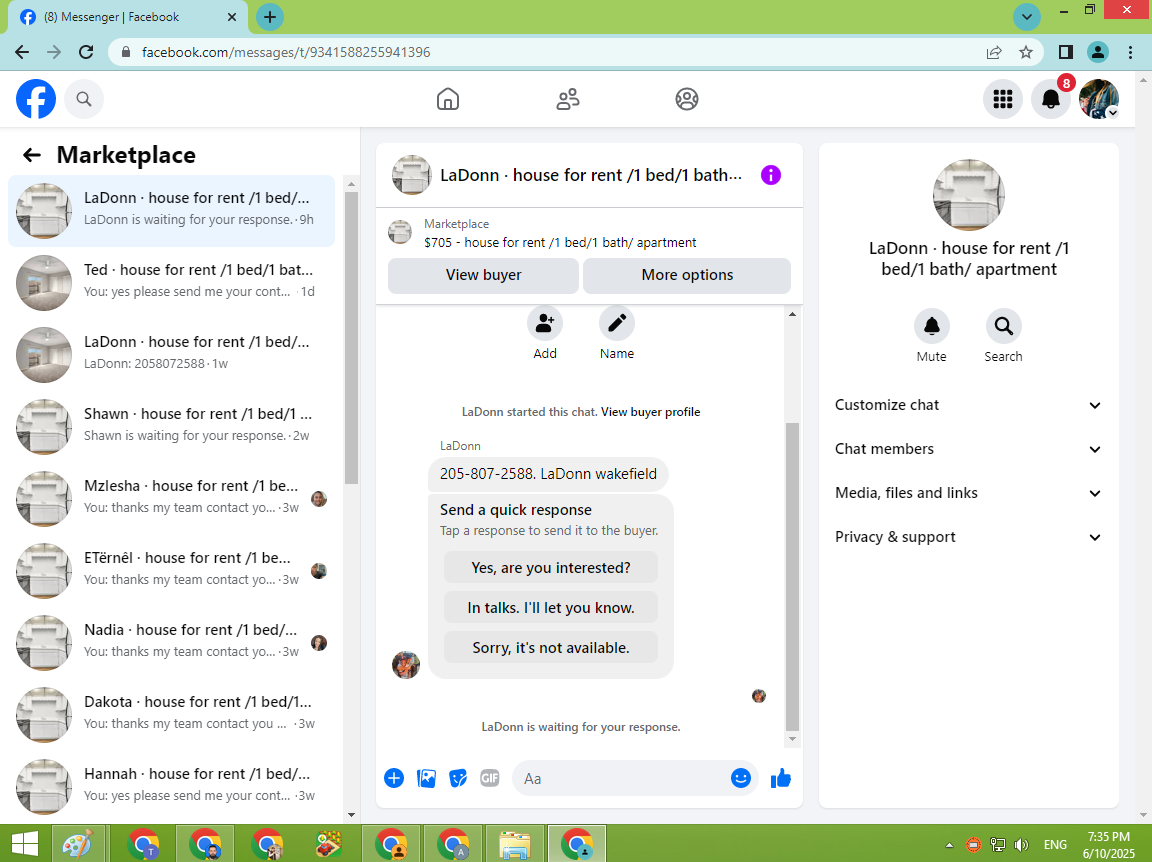Send a thumbs-up like
The height and width of the screenshot is (862, 1152).
[780, 777]
